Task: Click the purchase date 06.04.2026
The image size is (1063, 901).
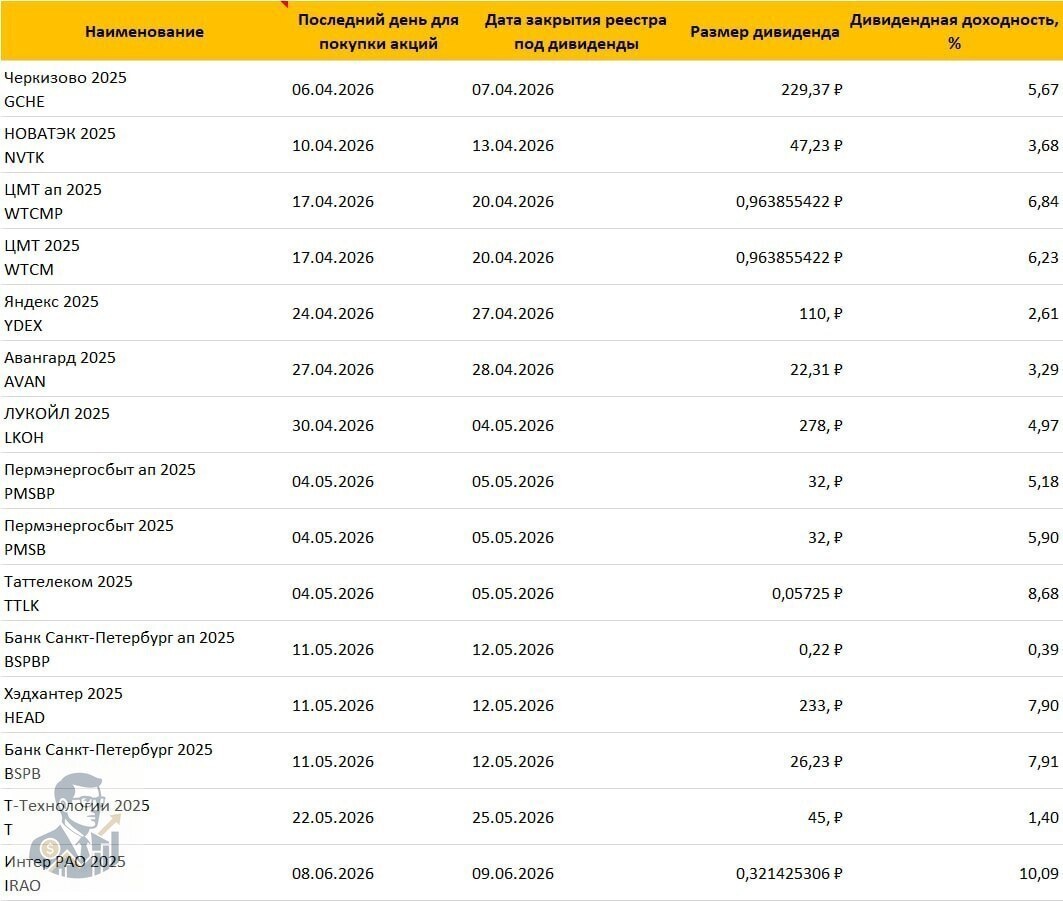Action: [333, 89]
